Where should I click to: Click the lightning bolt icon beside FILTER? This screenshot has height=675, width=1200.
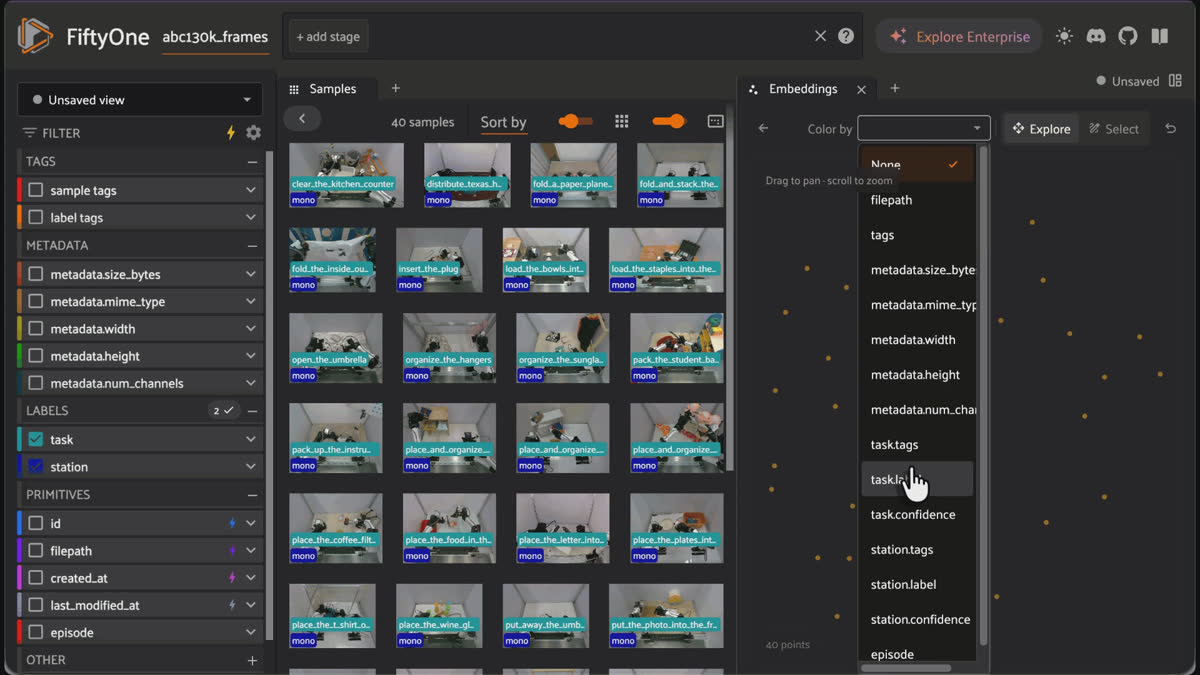point(231,132)
